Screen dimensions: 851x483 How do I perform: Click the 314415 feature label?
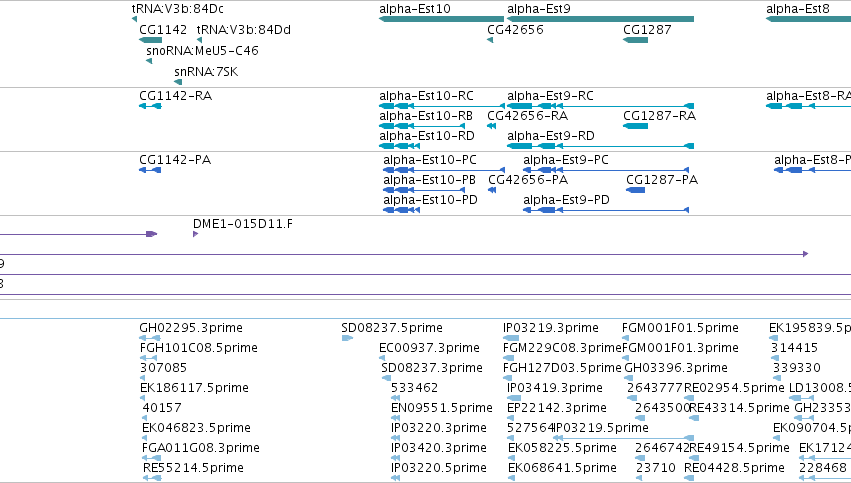[x=794, y=348]
